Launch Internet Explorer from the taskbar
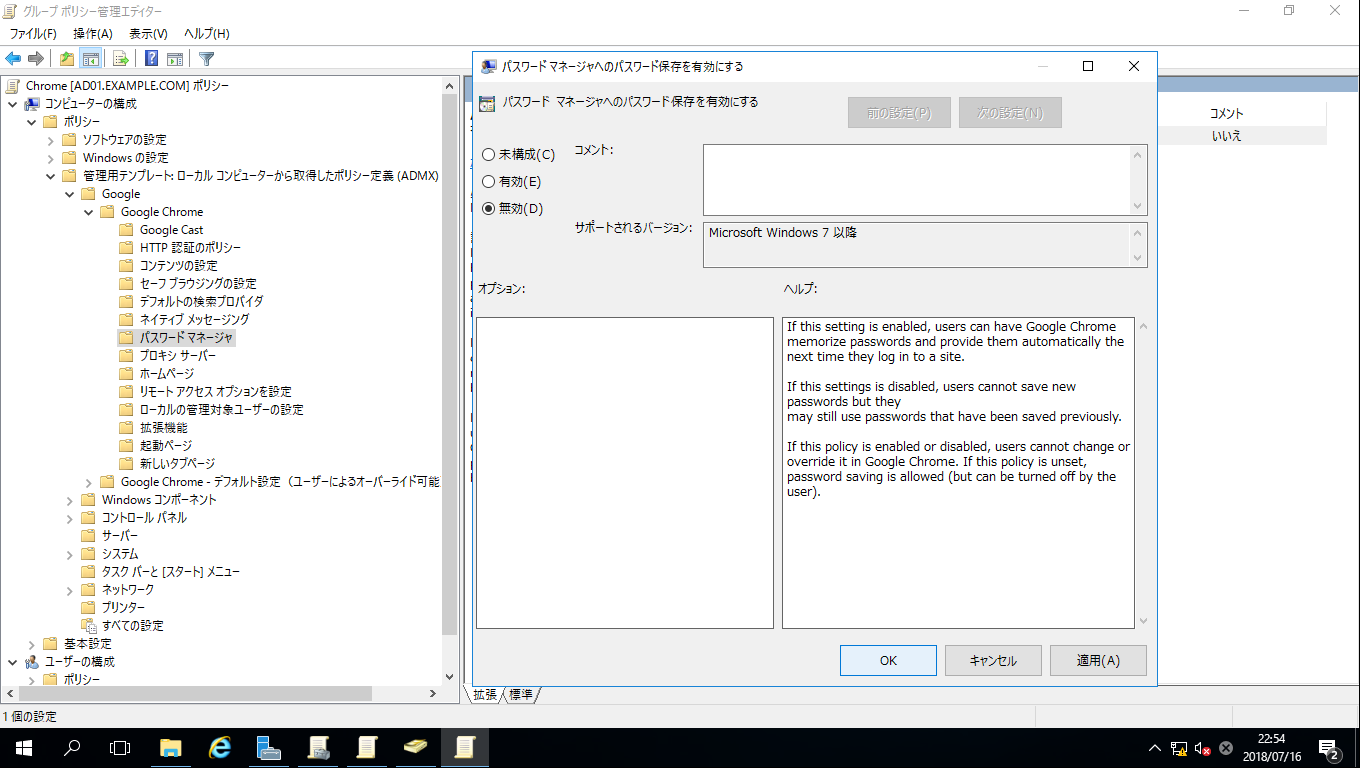1360x768 pixels. pyautogui.click(x=220, y=748)
